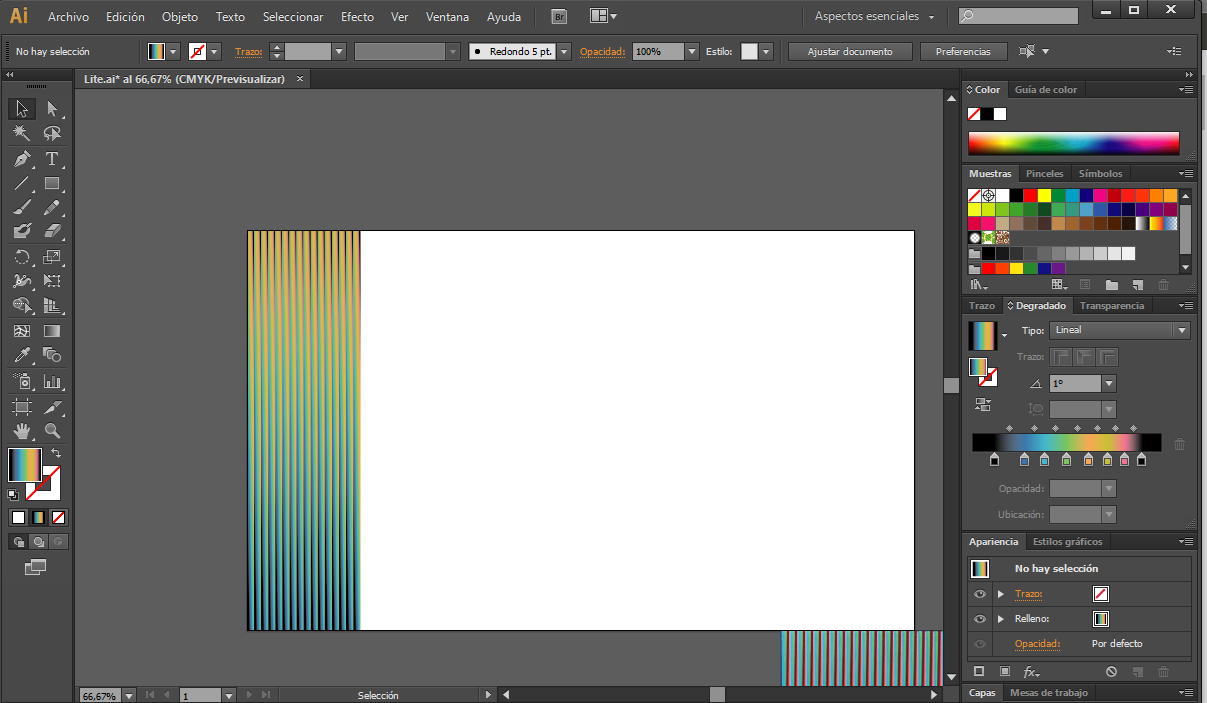Select the Eyedropper tool
This screenshot has width=1207, height=703.
22,355
